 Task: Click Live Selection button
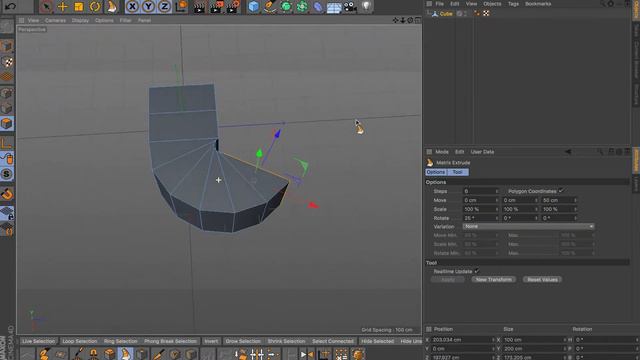38,341
